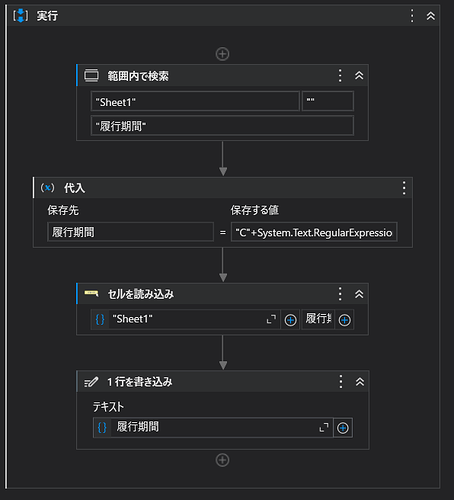Viewport: 454px width, 500px height.
Task: Click the 1 行を書き込み pencil icon
Action: 91,382
